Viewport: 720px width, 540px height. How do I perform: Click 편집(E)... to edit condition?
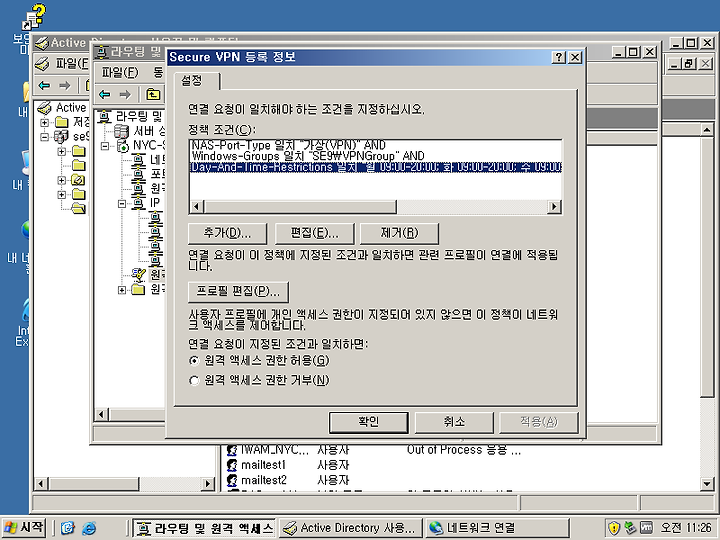tap(314, 233)
